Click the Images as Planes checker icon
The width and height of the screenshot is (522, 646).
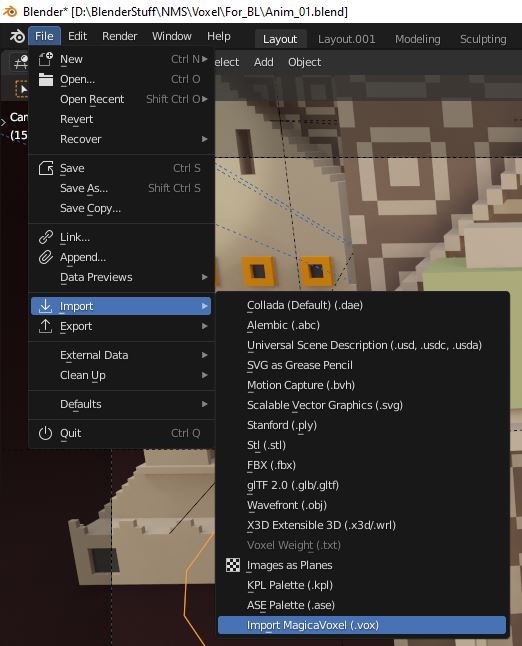[x=233, y=565]
